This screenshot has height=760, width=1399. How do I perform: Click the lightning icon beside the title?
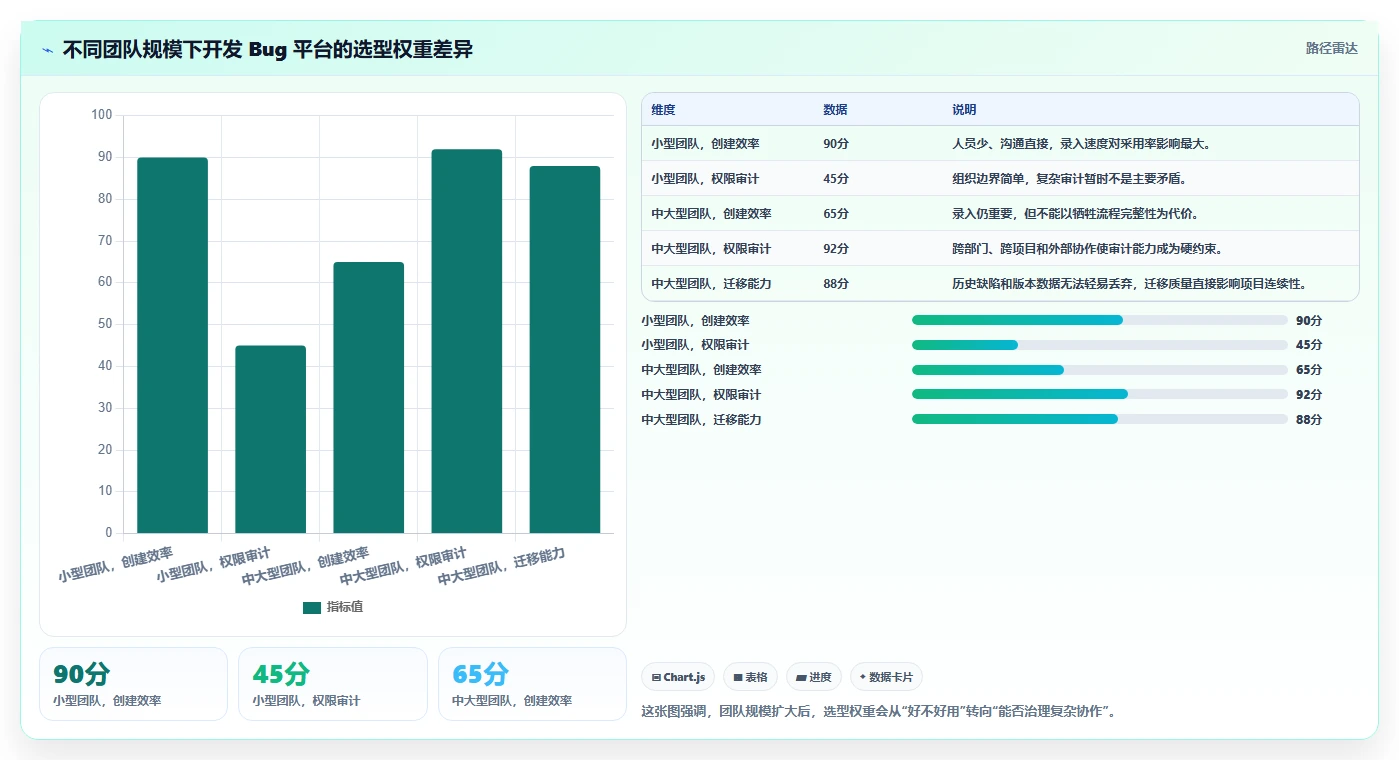click(x=48, y=50)
